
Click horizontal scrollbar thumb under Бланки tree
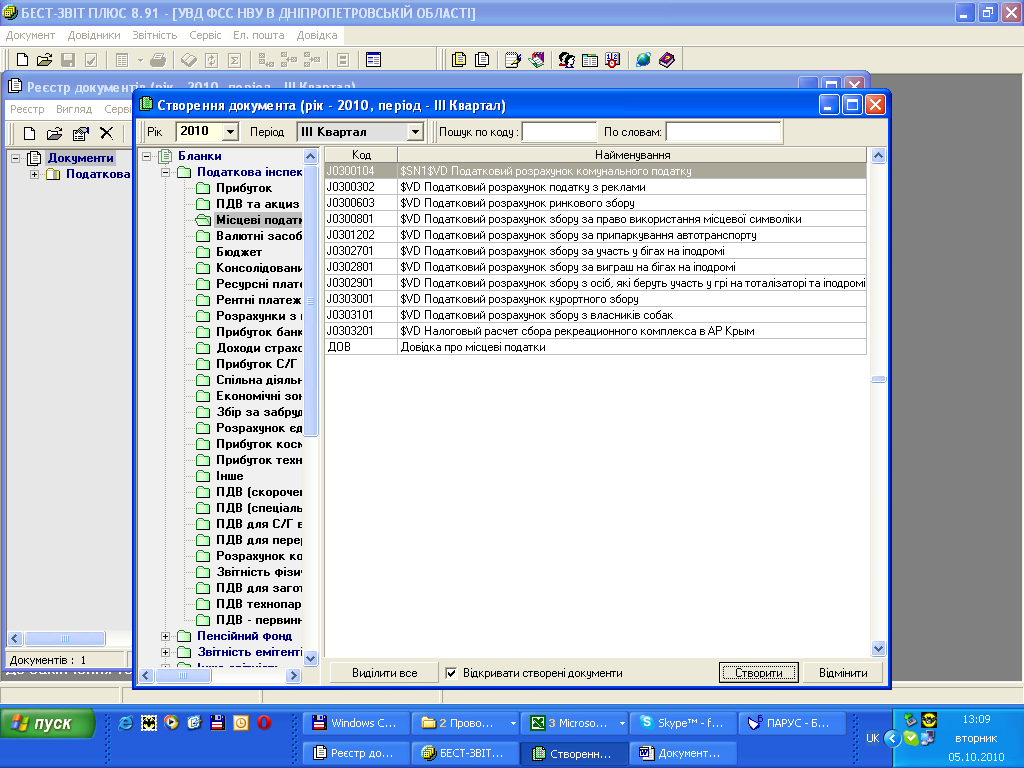click(184, 676)
